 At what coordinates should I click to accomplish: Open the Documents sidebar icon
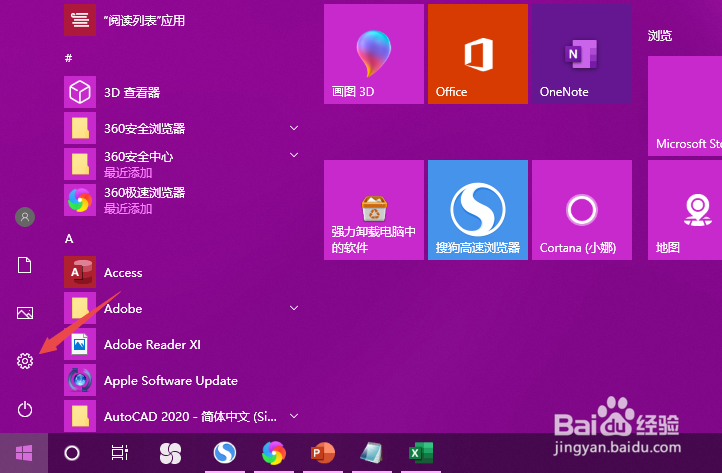[x=24, y=265]
